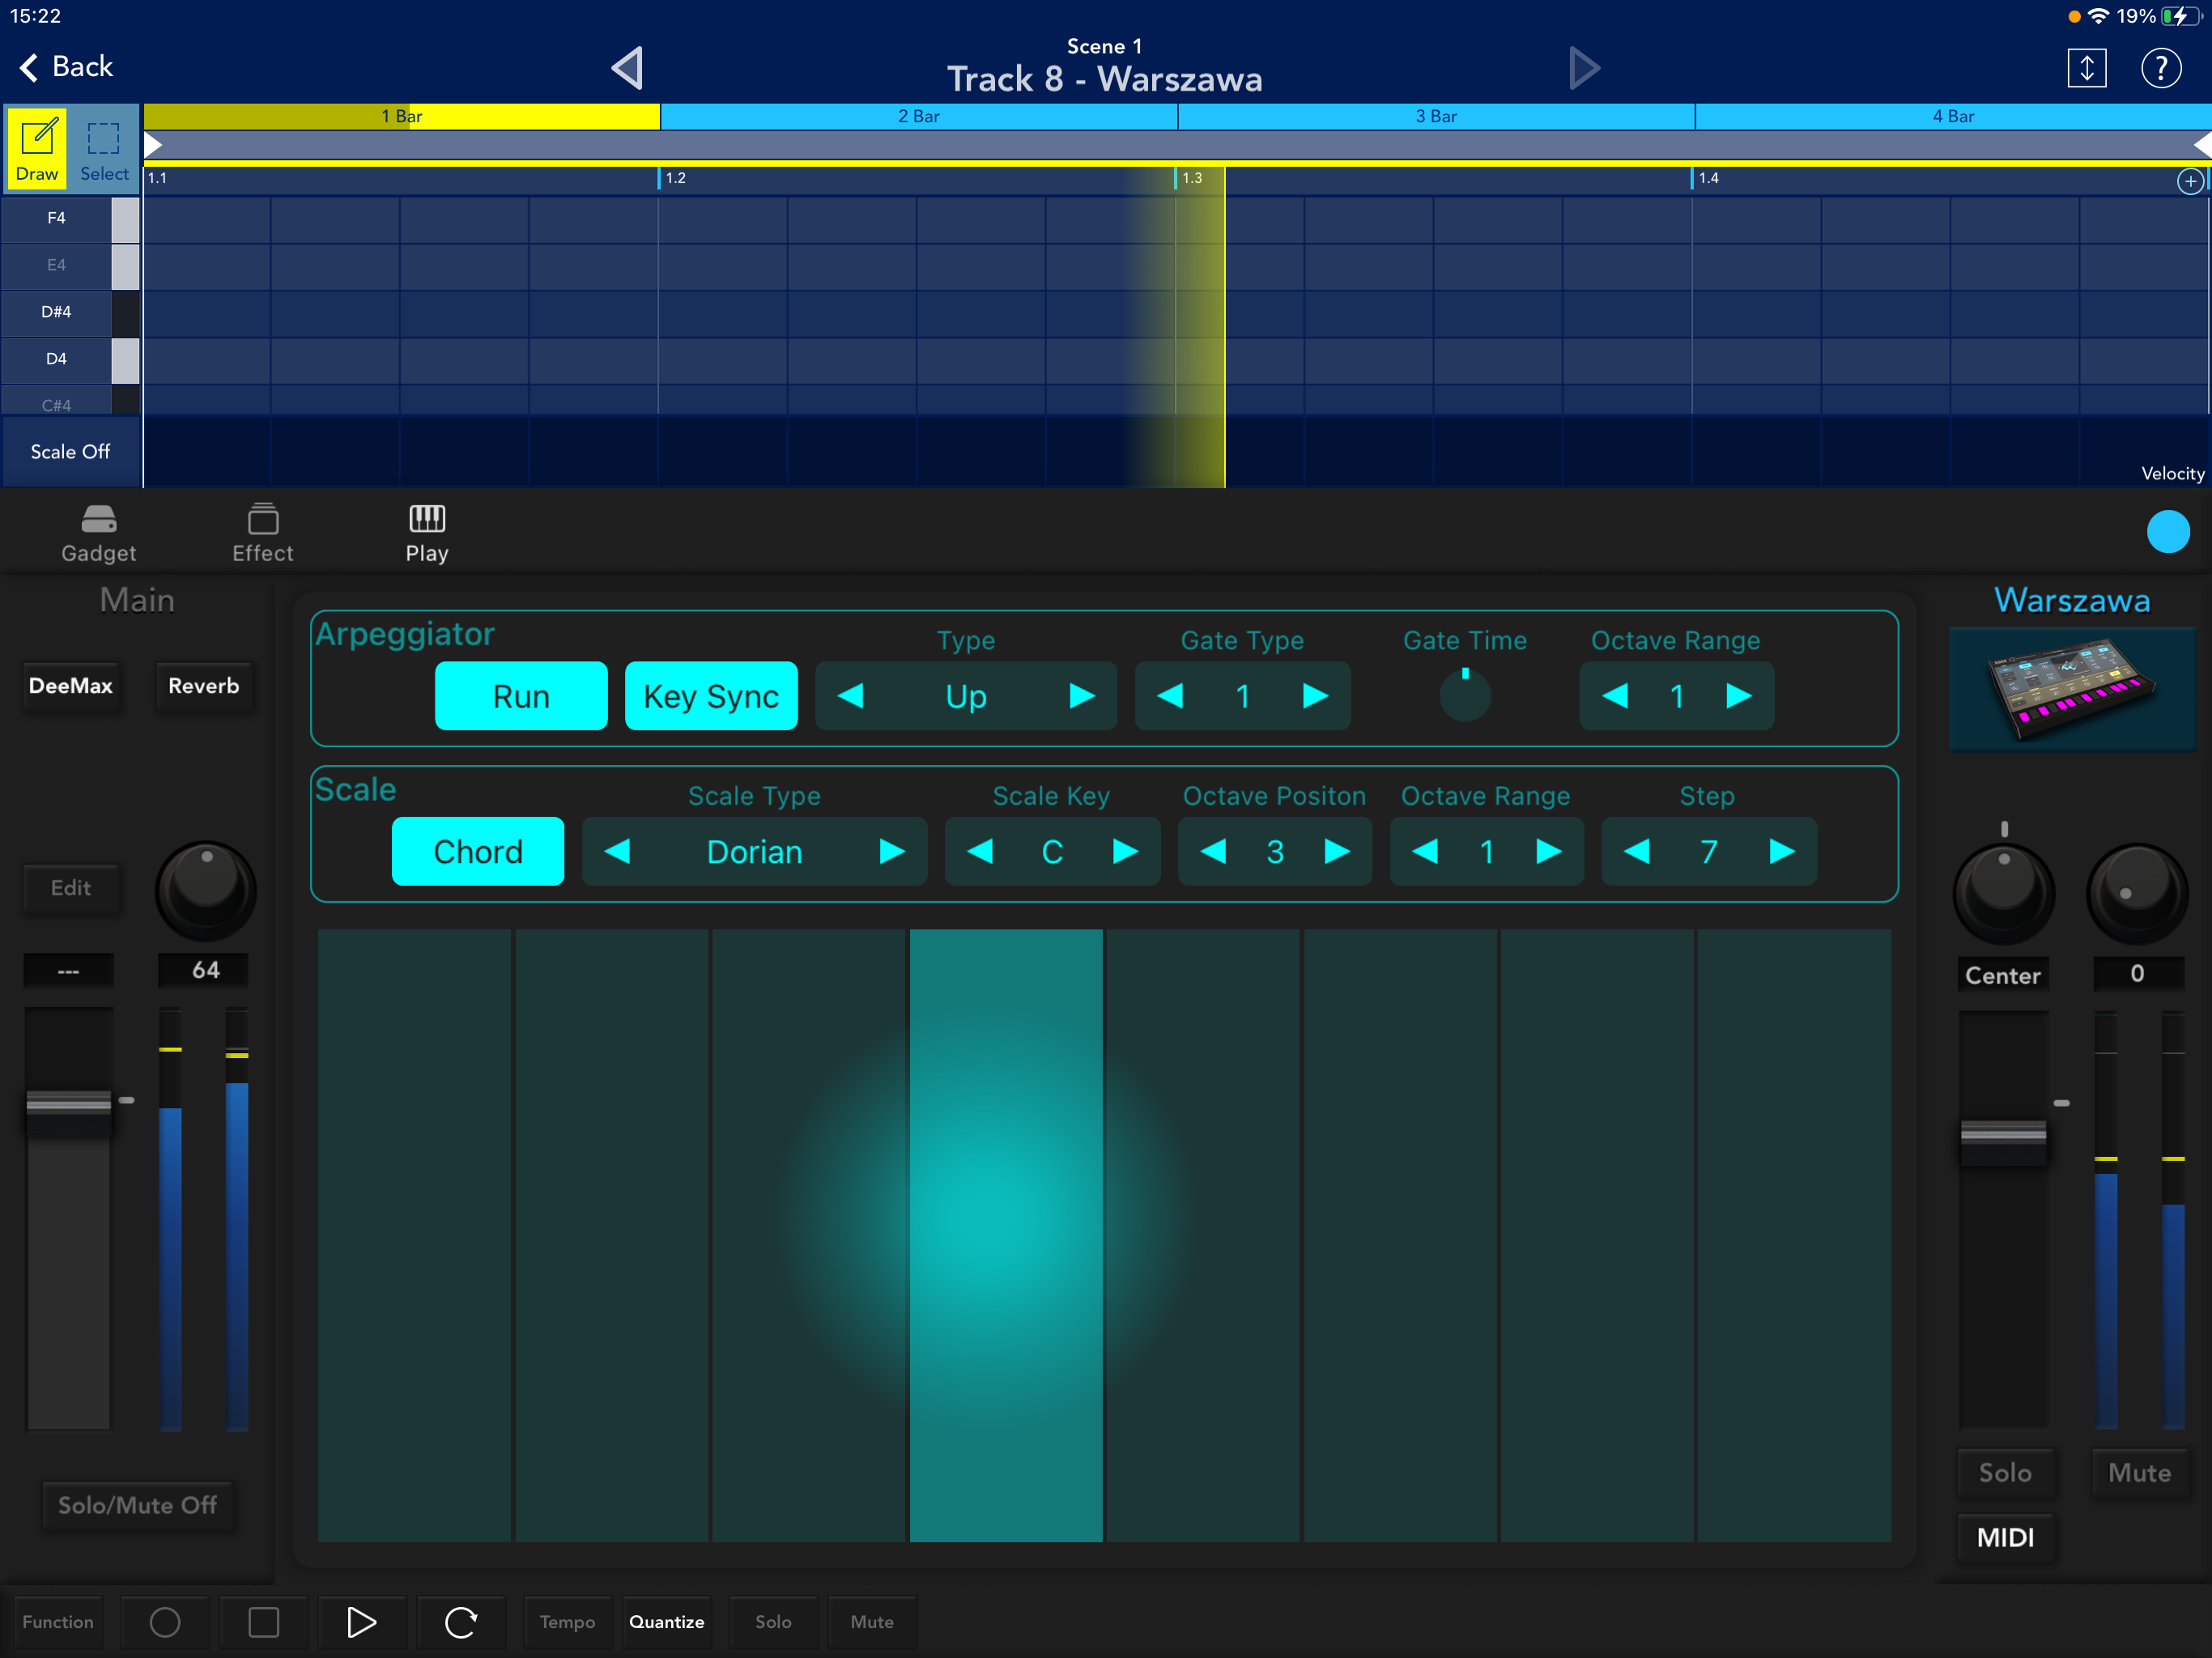Tap the highlighted fourth play pad
2212x1658 pixels.
click(x=1006, y=1235)
